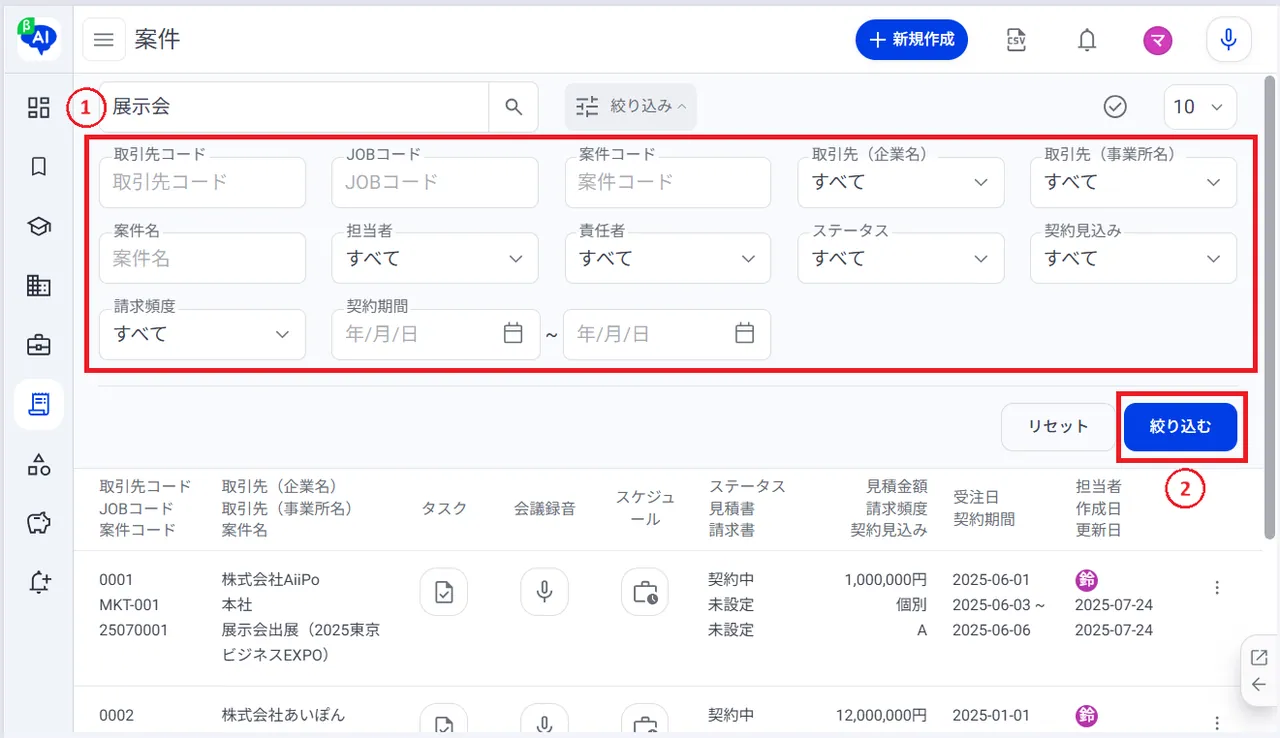Click the checkmark circle icon
1280x738 pixels.
pyautogui.click(x=1115, y=107)
